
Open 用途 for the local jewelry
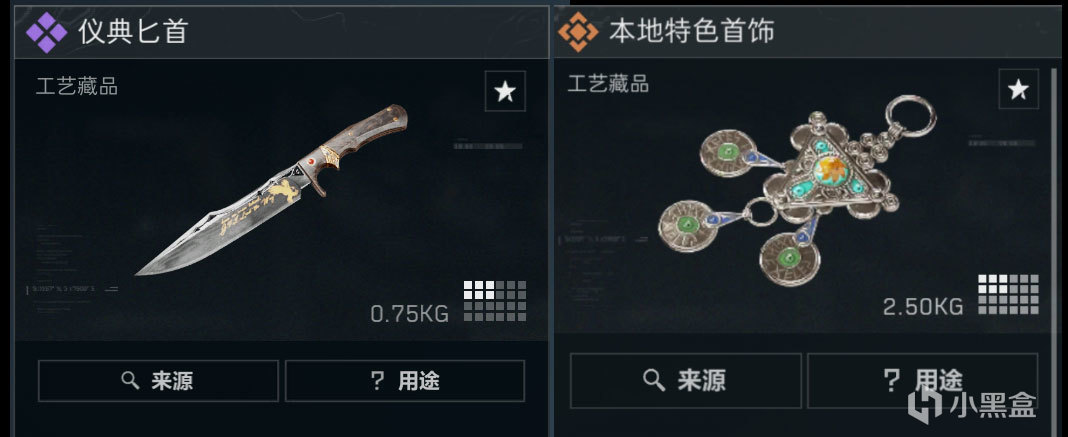[922, 381]
